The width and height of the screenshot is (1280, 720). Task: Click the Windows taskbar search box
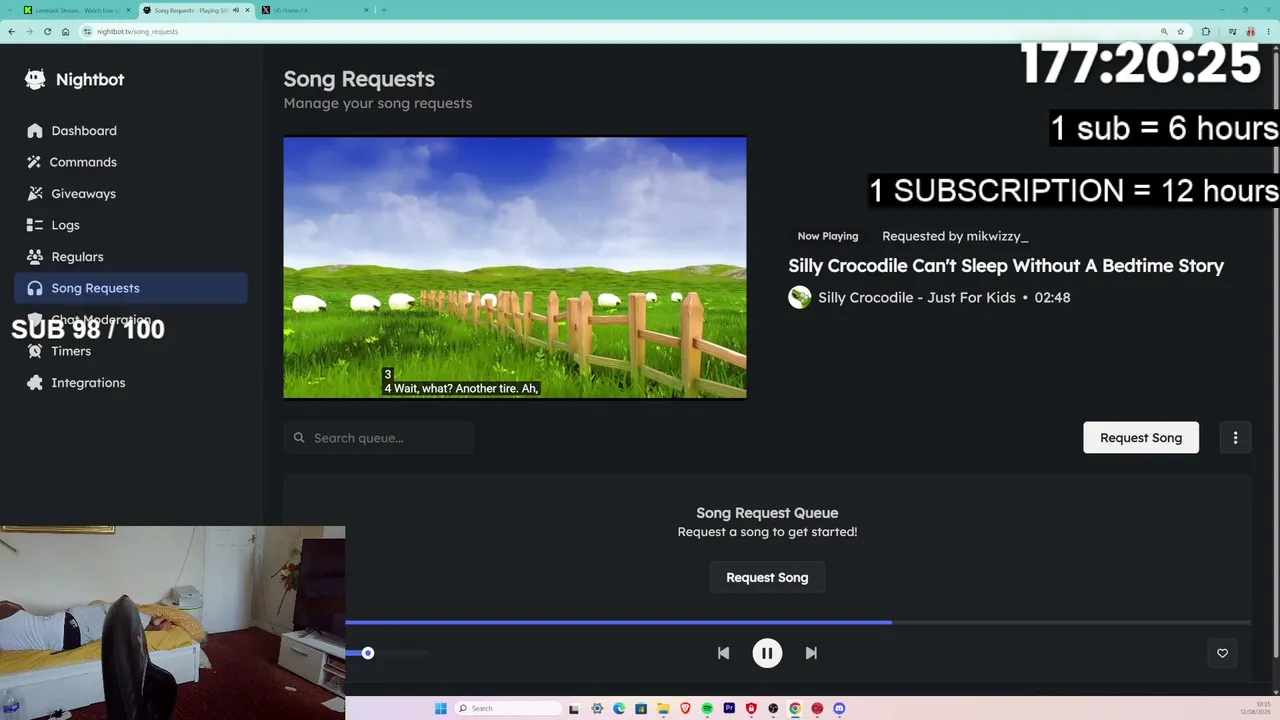508,709
